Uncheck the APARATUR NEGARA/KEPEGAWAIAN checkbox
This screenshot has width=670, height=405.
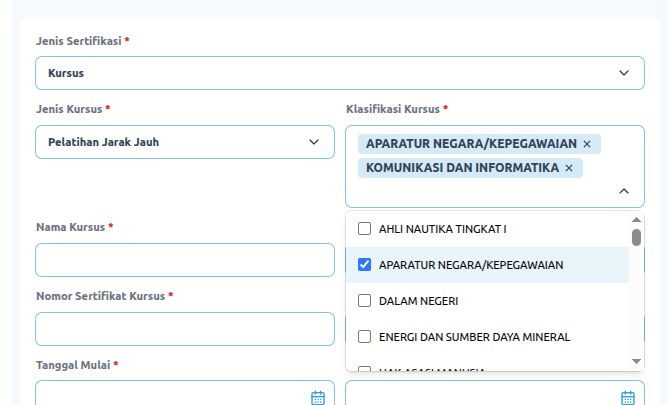click(365, 265)
